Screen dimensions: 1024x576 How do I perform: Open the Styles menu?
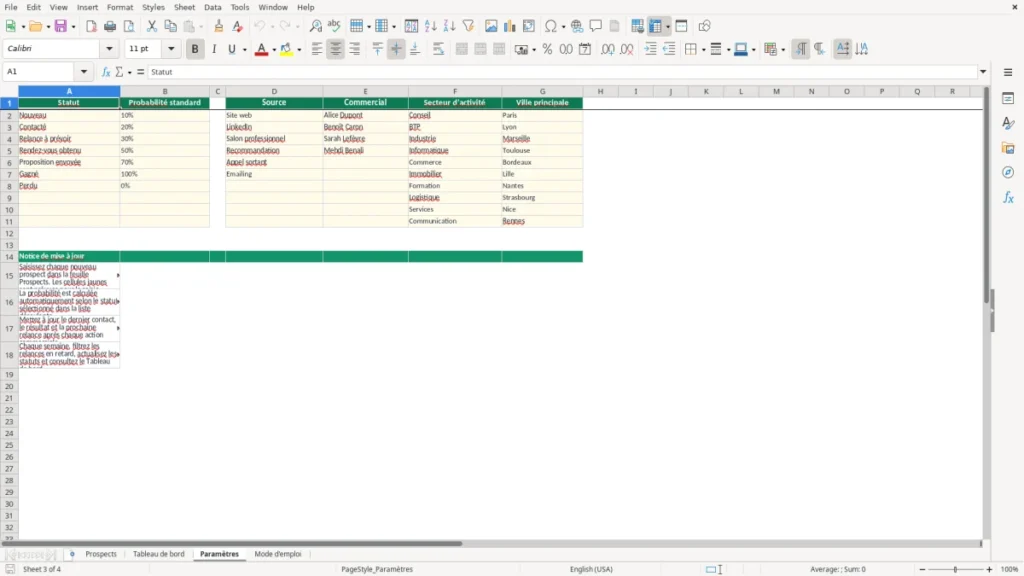click(x=153, y=7)
